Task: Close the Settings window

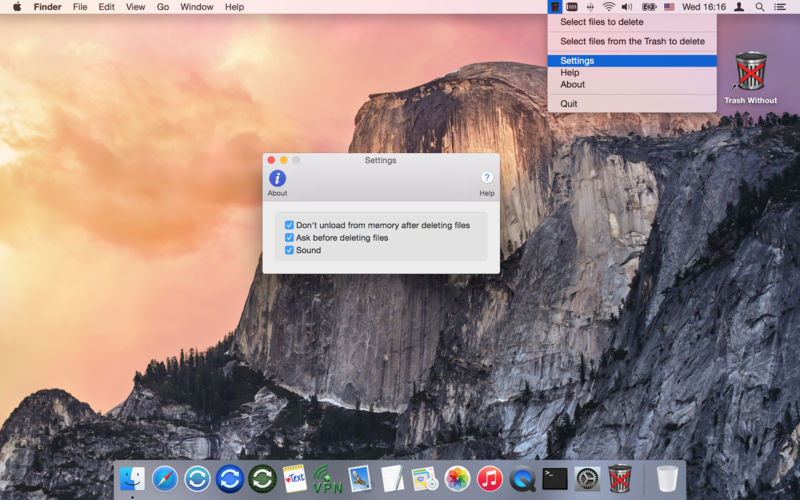Action: pos(271,160)
